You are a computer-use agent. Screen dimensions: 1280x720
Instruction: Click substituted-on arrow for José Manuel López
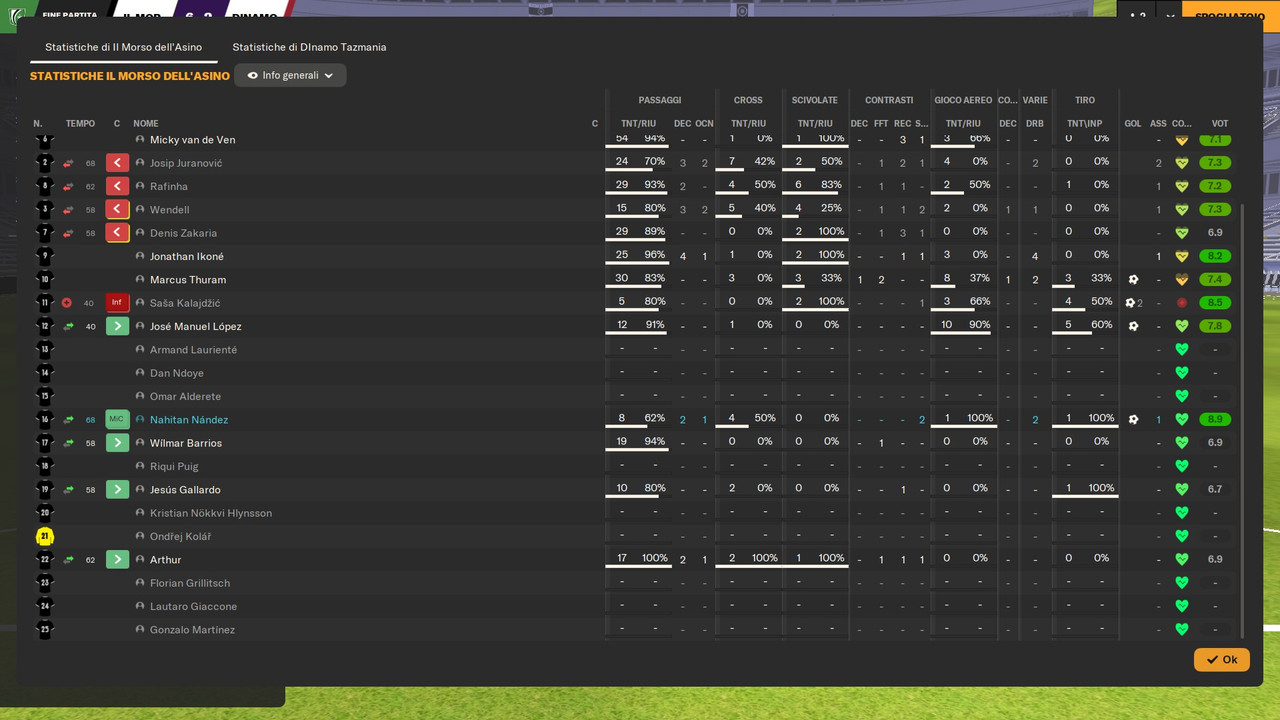coord(118,326)
